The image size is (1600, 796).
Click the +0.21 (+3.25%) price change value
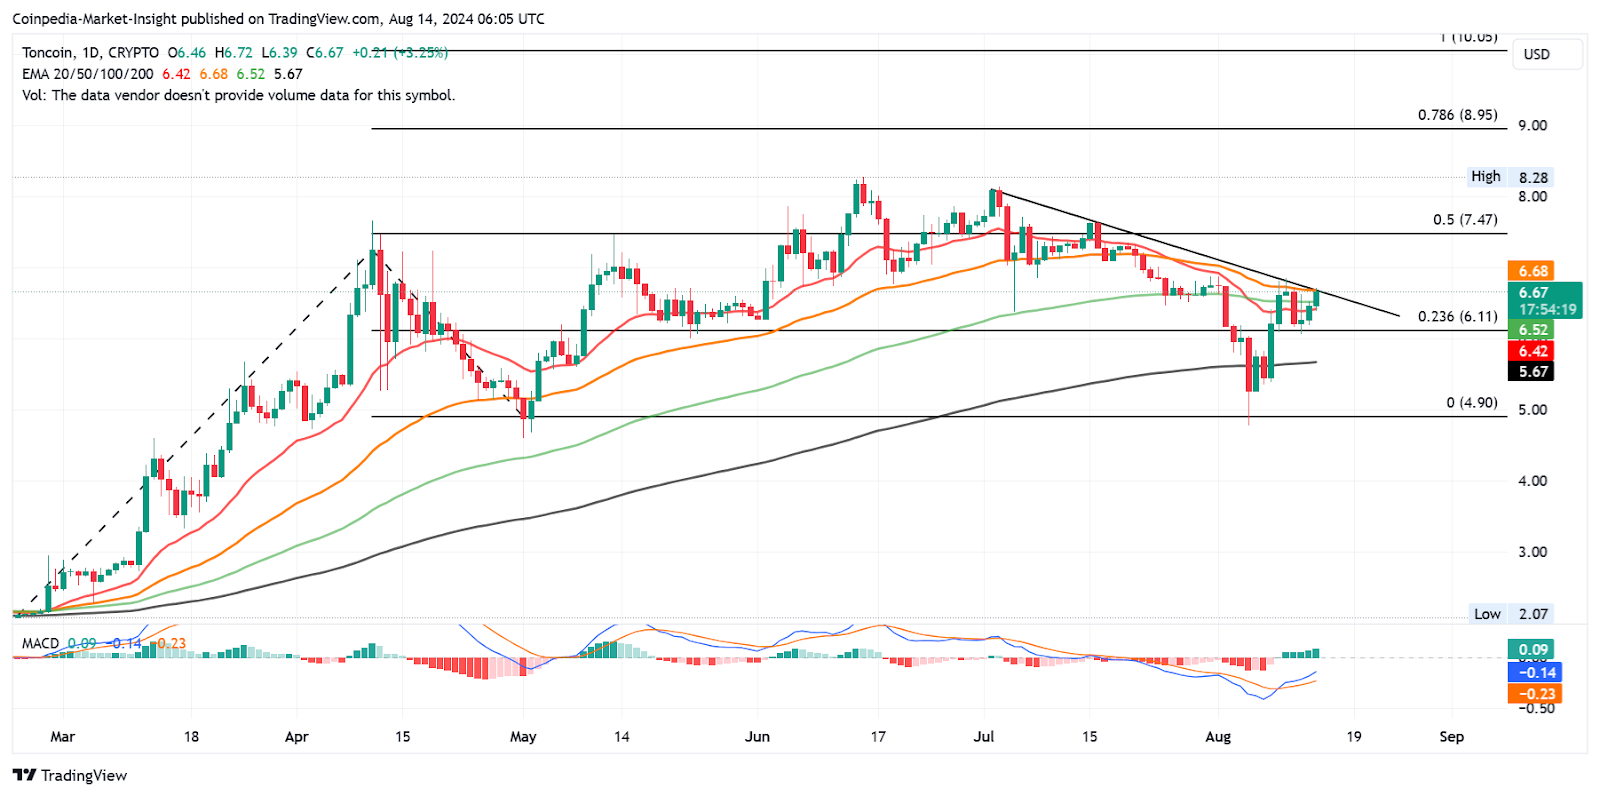pos(400,52)
